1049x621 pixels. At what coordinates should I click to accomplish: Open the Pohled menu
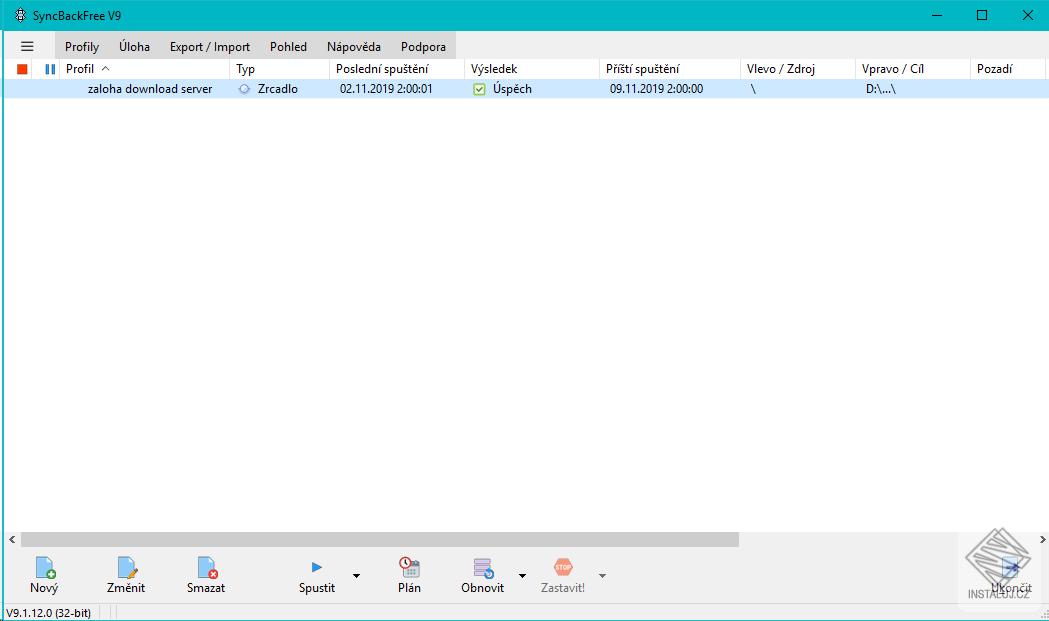(x=288, y=47)
